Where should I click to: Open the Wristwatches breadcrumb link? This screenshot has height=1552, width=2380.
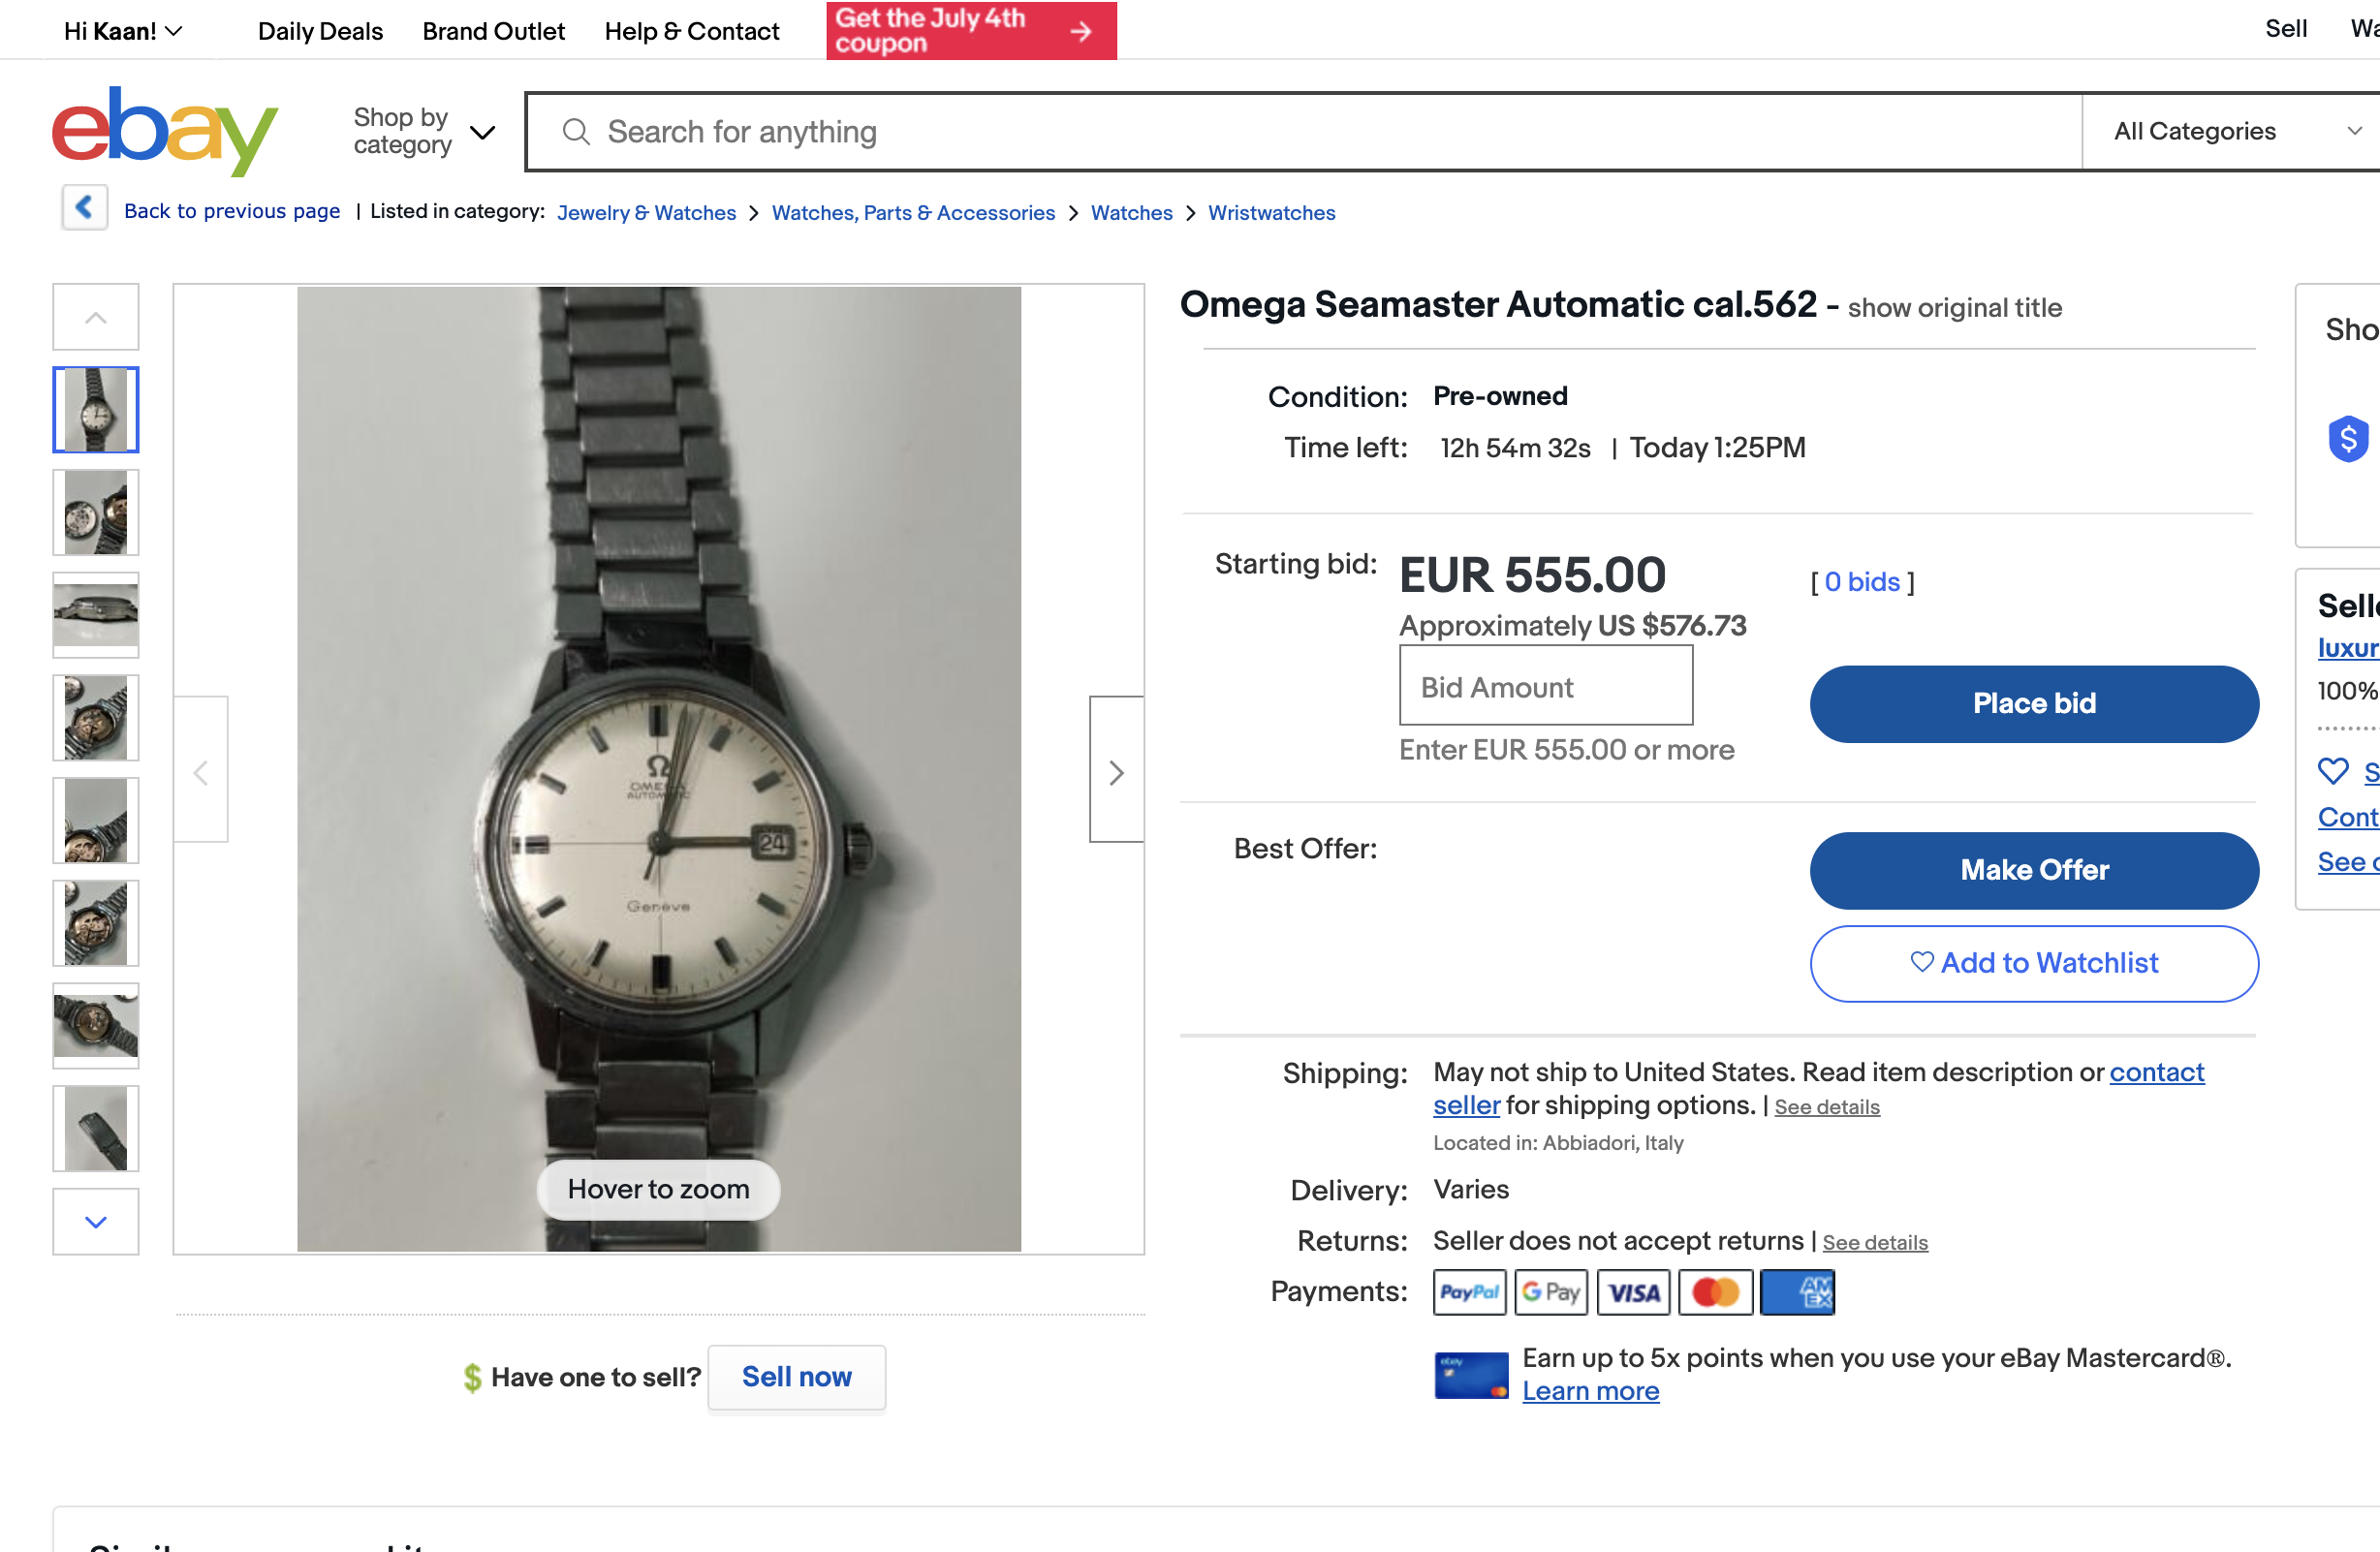point(1271,213)
